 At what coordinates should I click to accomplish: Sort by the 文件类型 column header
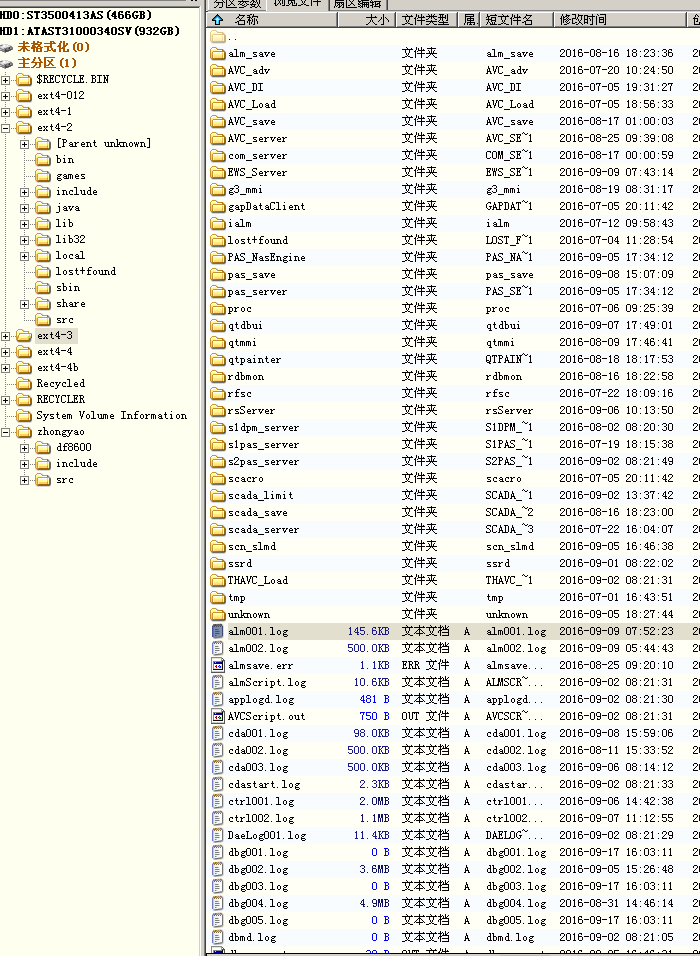[x=425, y=20]
